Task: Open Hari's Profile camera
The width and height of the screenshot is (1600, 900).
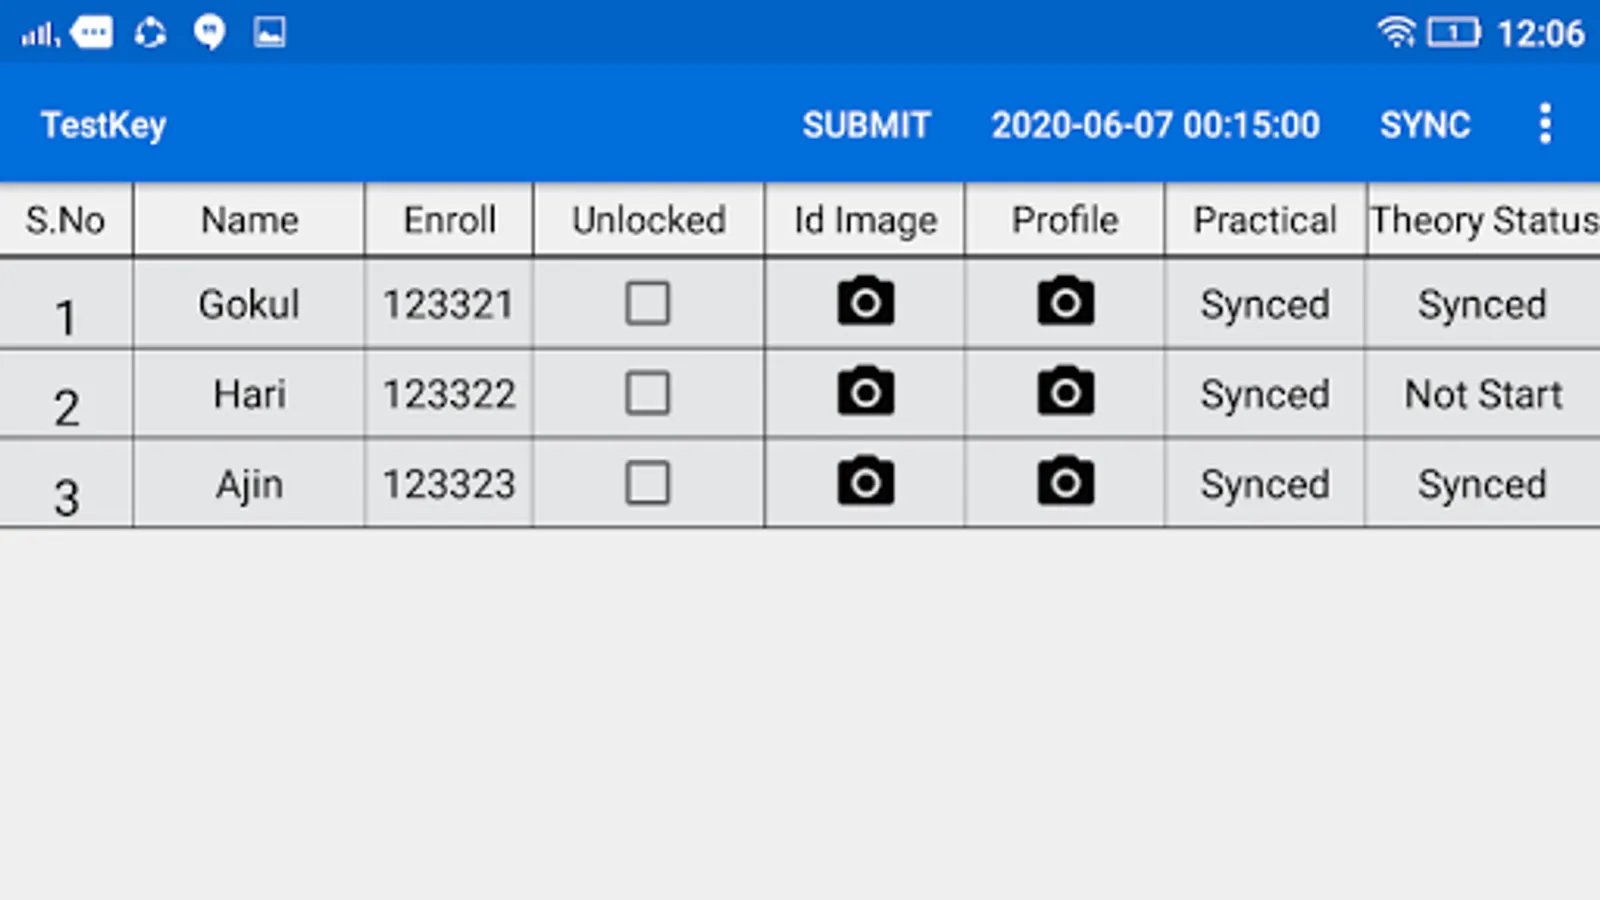Action: [x=1065, y=392]
